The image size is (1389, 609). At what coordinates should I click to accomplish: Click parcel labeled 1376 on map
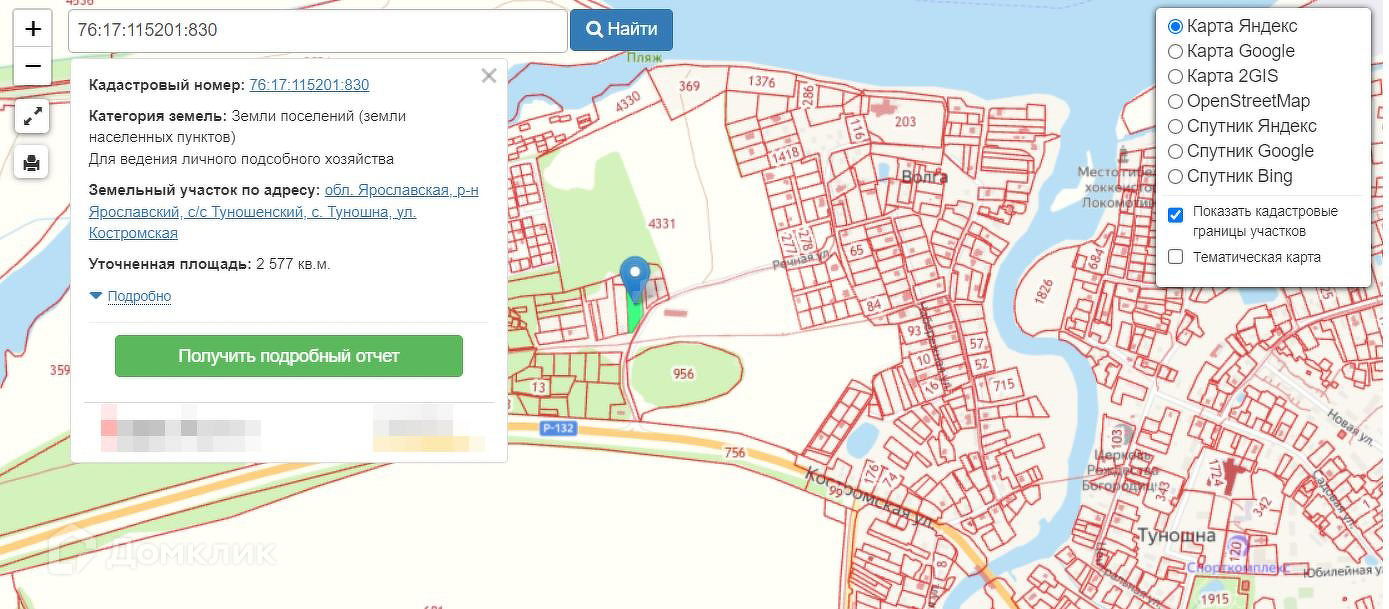click(761, 81)
